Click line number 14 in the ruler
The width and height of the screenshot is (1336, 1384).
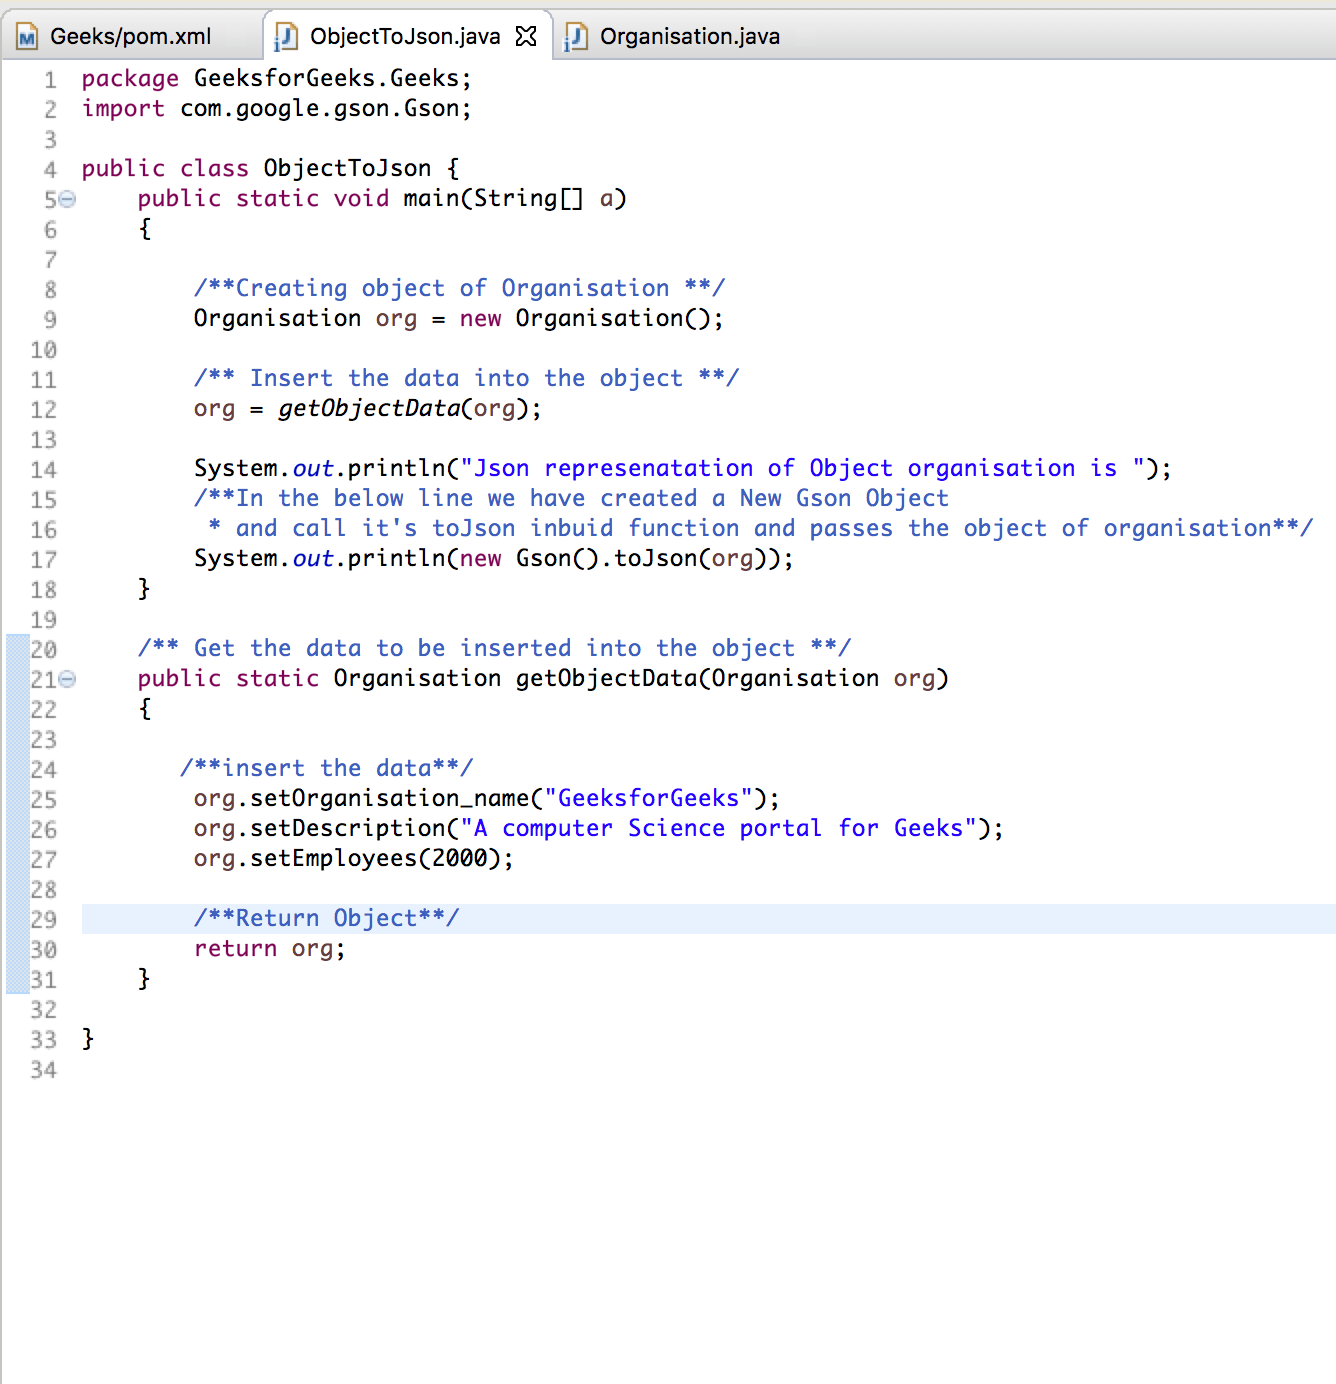coord(44,468)
